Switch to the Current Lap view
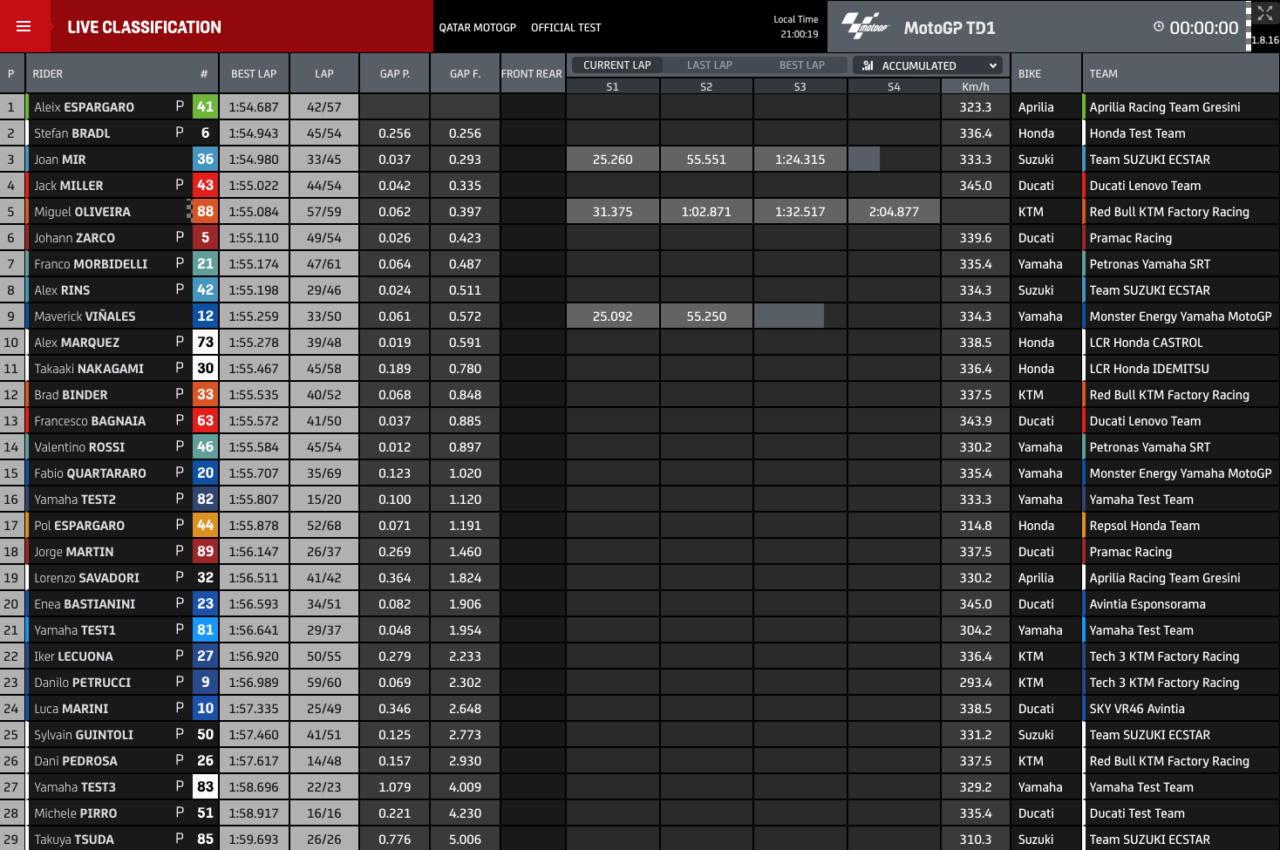 click(617, 65)
